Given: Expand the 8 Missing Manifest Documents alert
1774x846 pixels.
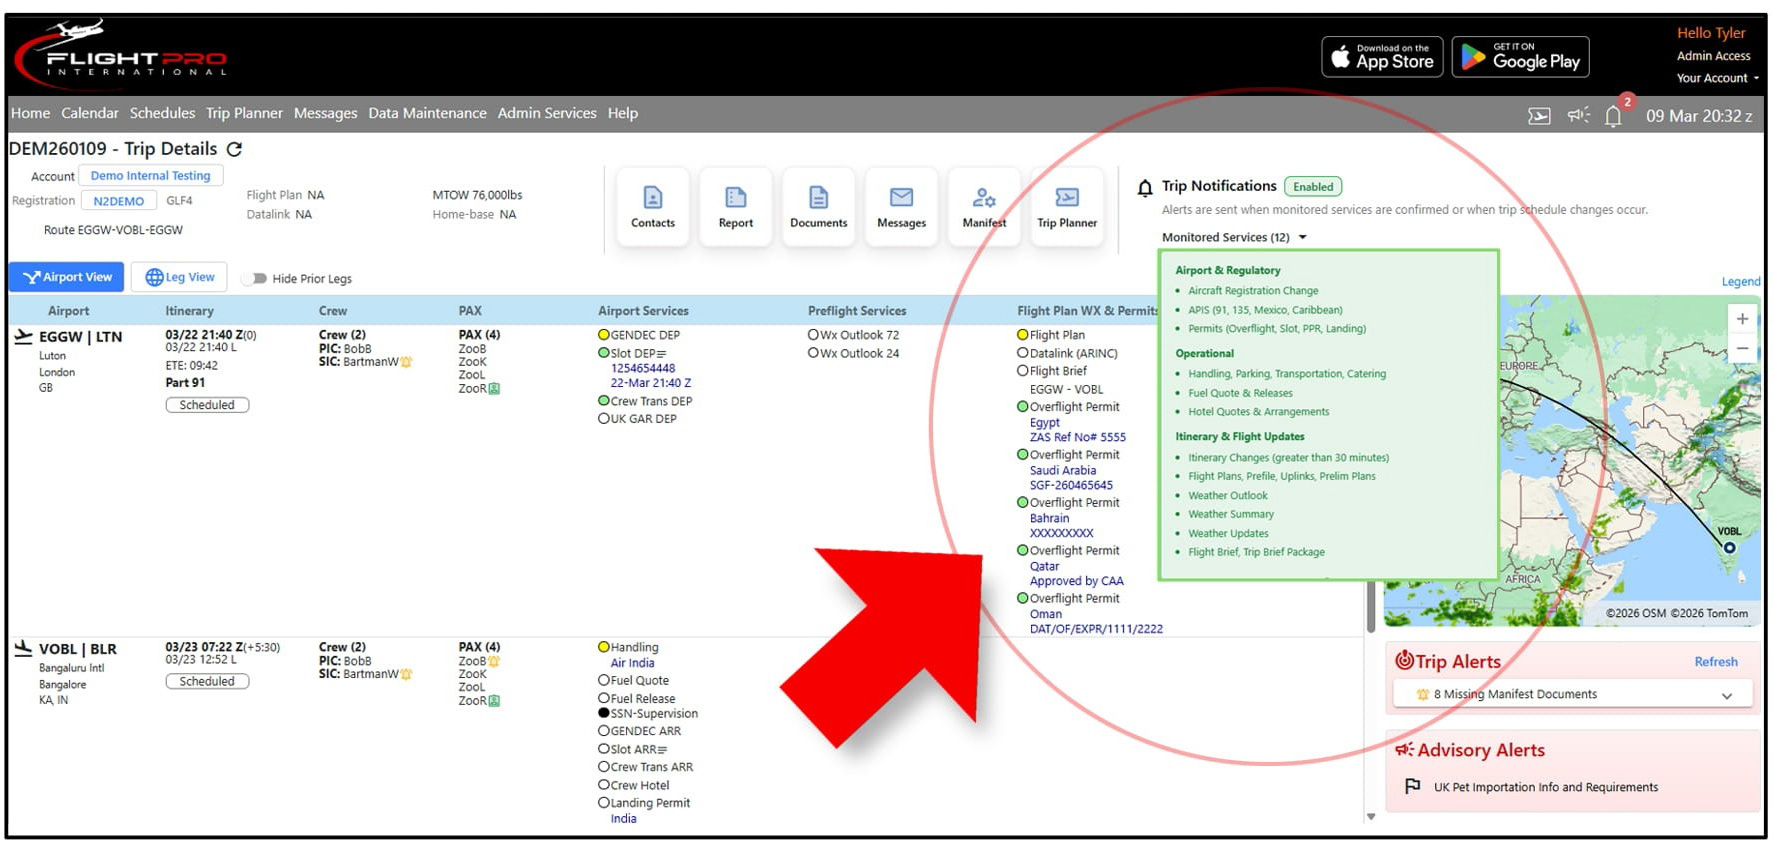Looking at the screenshot, I should (1726, 695).
